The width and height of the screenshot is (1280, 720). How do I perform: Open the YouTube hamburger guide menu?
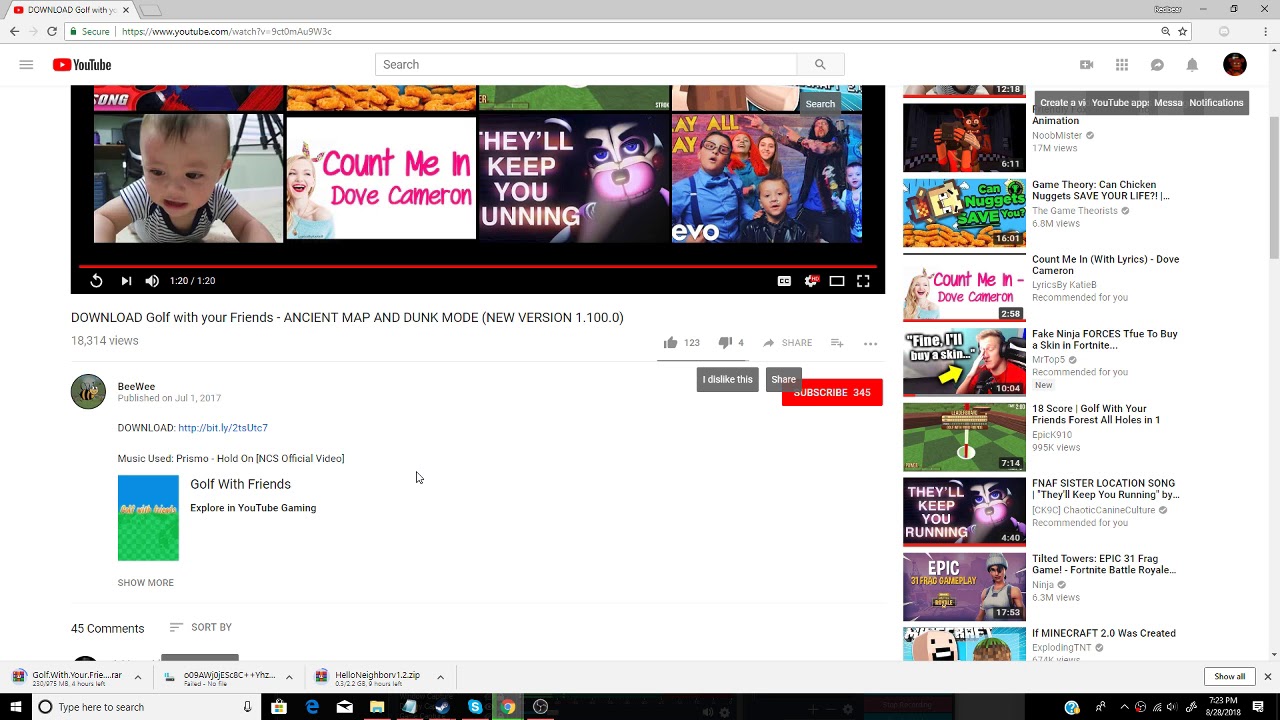(x=26, y=65)
